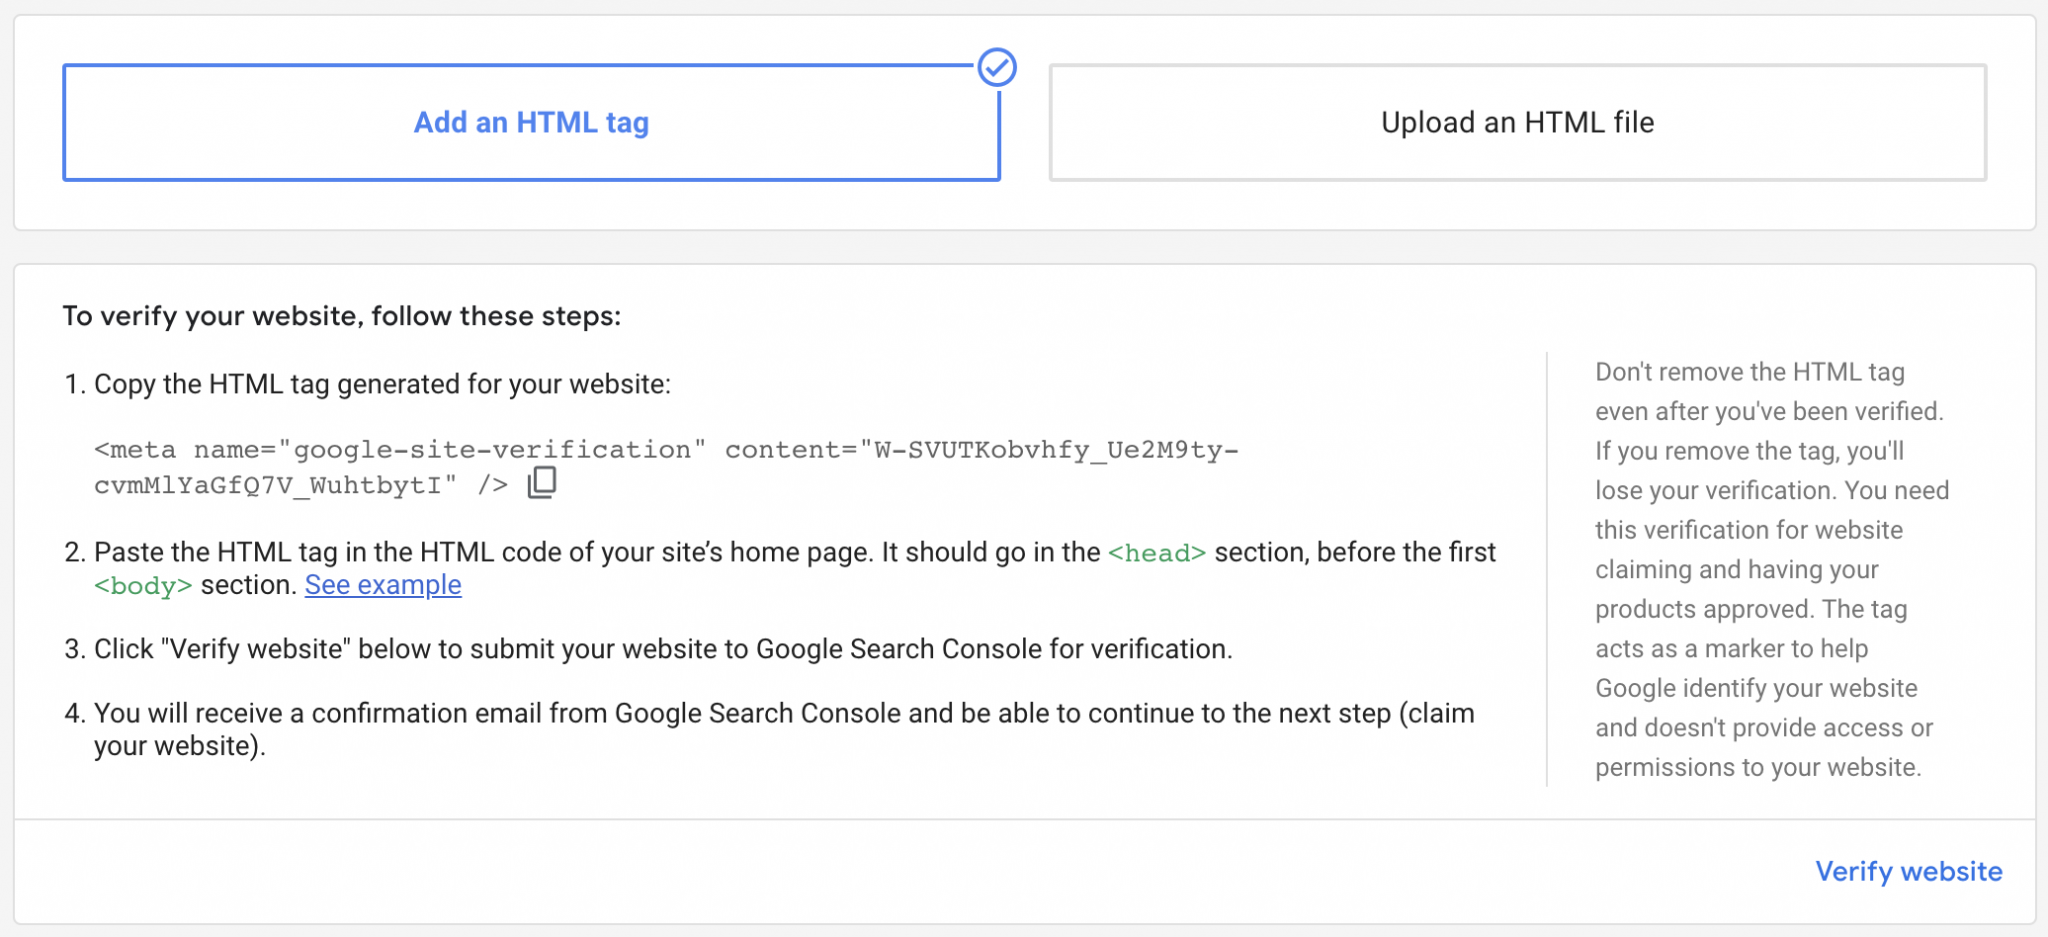This screenshot has height=937, width=2048.
Task: Switch to "Upload an HTML file" method
Action: (1517, 123)
